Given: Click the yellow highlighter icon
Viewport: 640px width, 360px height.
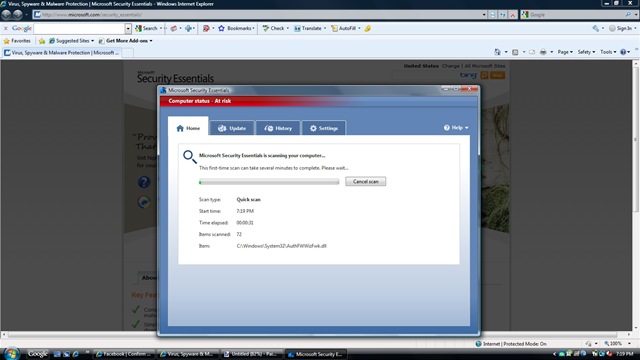Looking at the screenshot, I should coord(368,29).
